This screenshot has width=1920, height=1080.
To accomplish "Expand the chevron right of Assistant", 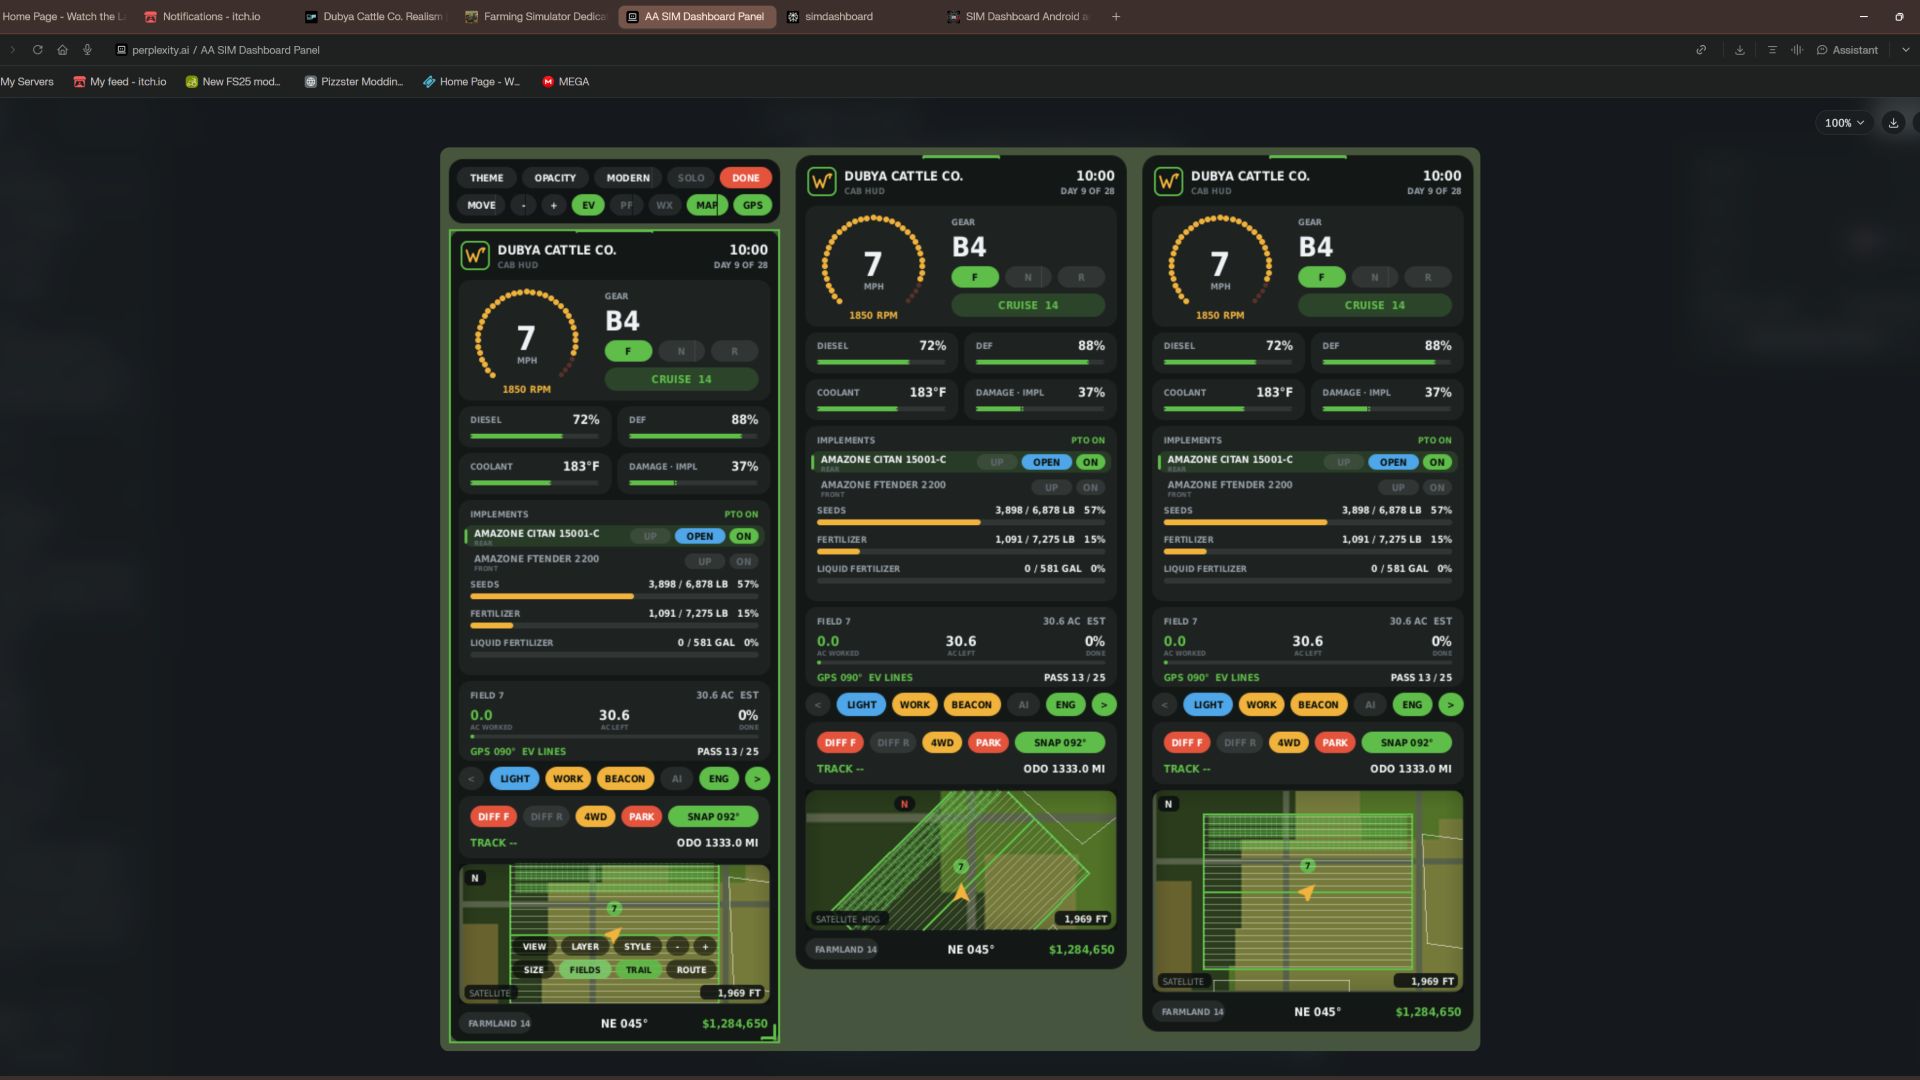I will coord(1905,50).
